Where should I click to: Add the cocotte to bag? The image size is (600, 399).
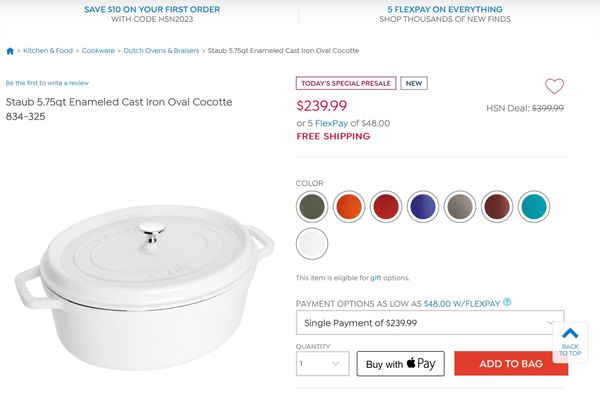point(511,363)
